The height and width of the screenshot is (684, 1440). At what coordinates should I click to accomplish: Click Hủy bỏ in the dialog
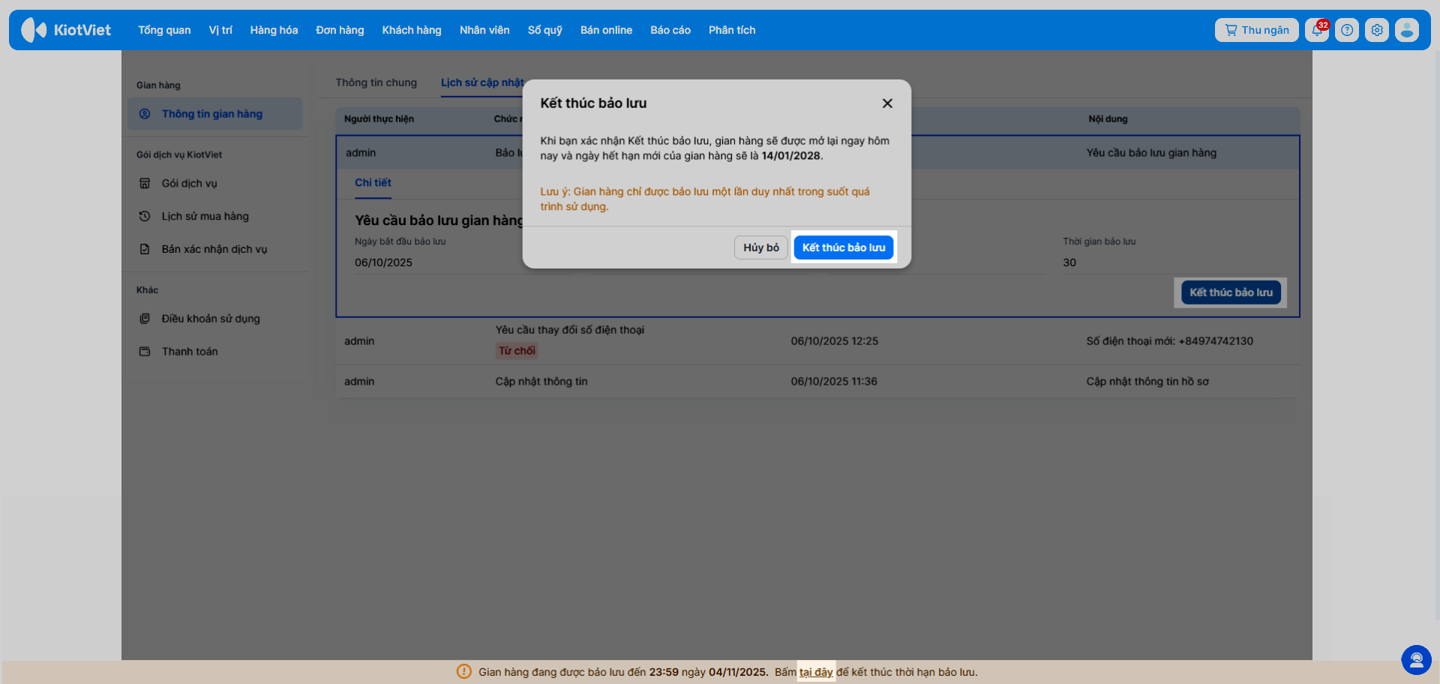[761, 248]
